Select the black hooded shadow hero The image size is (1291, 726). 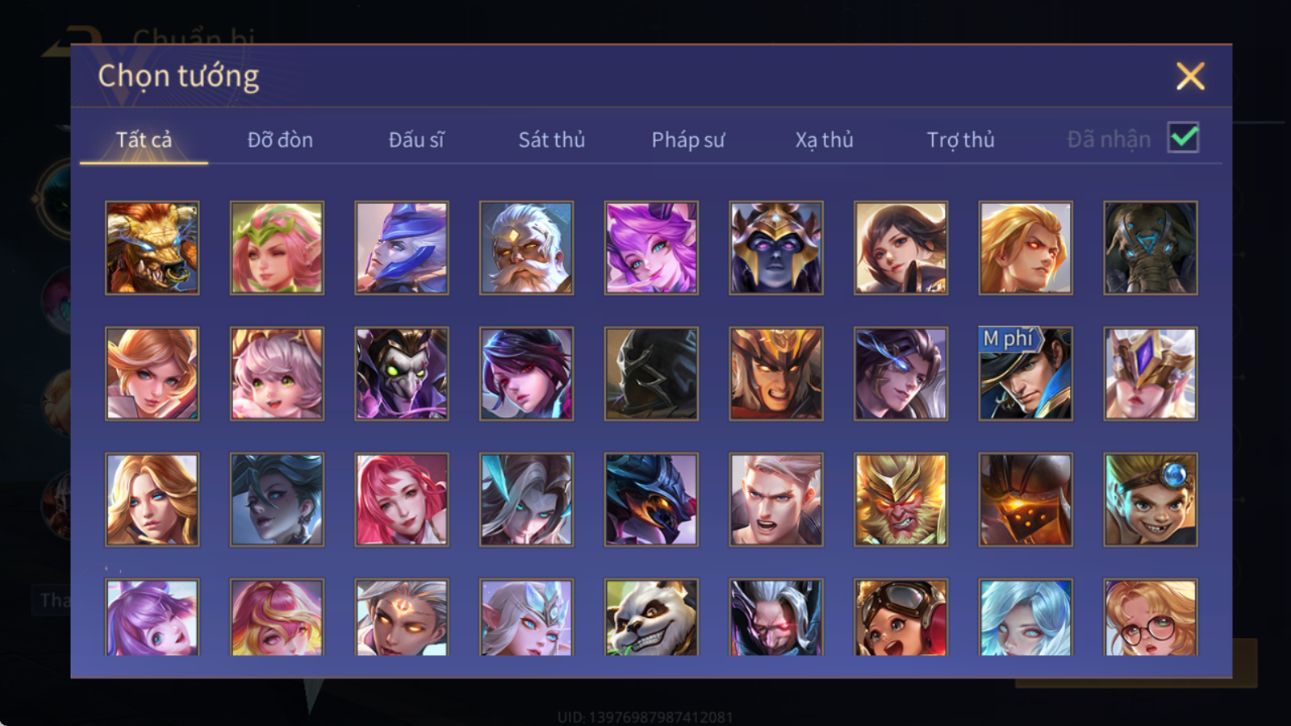(651, 373)
